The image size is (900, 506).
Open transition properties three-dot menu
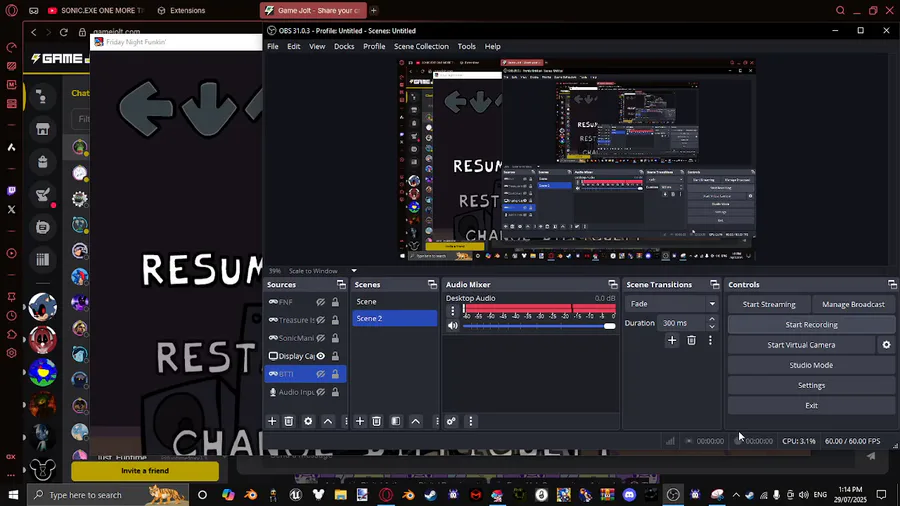pyautogui.click(x=710, y=340)
